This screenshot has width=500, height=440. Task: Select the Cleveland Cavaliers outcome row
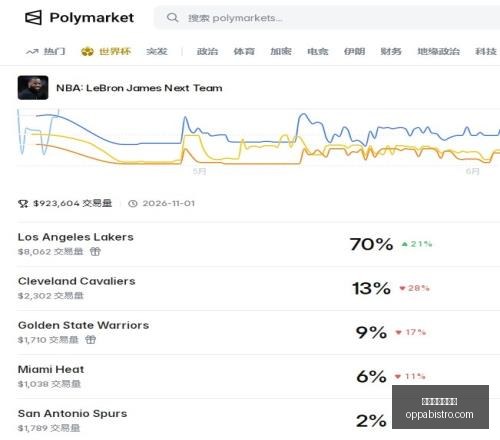point(258,288)
